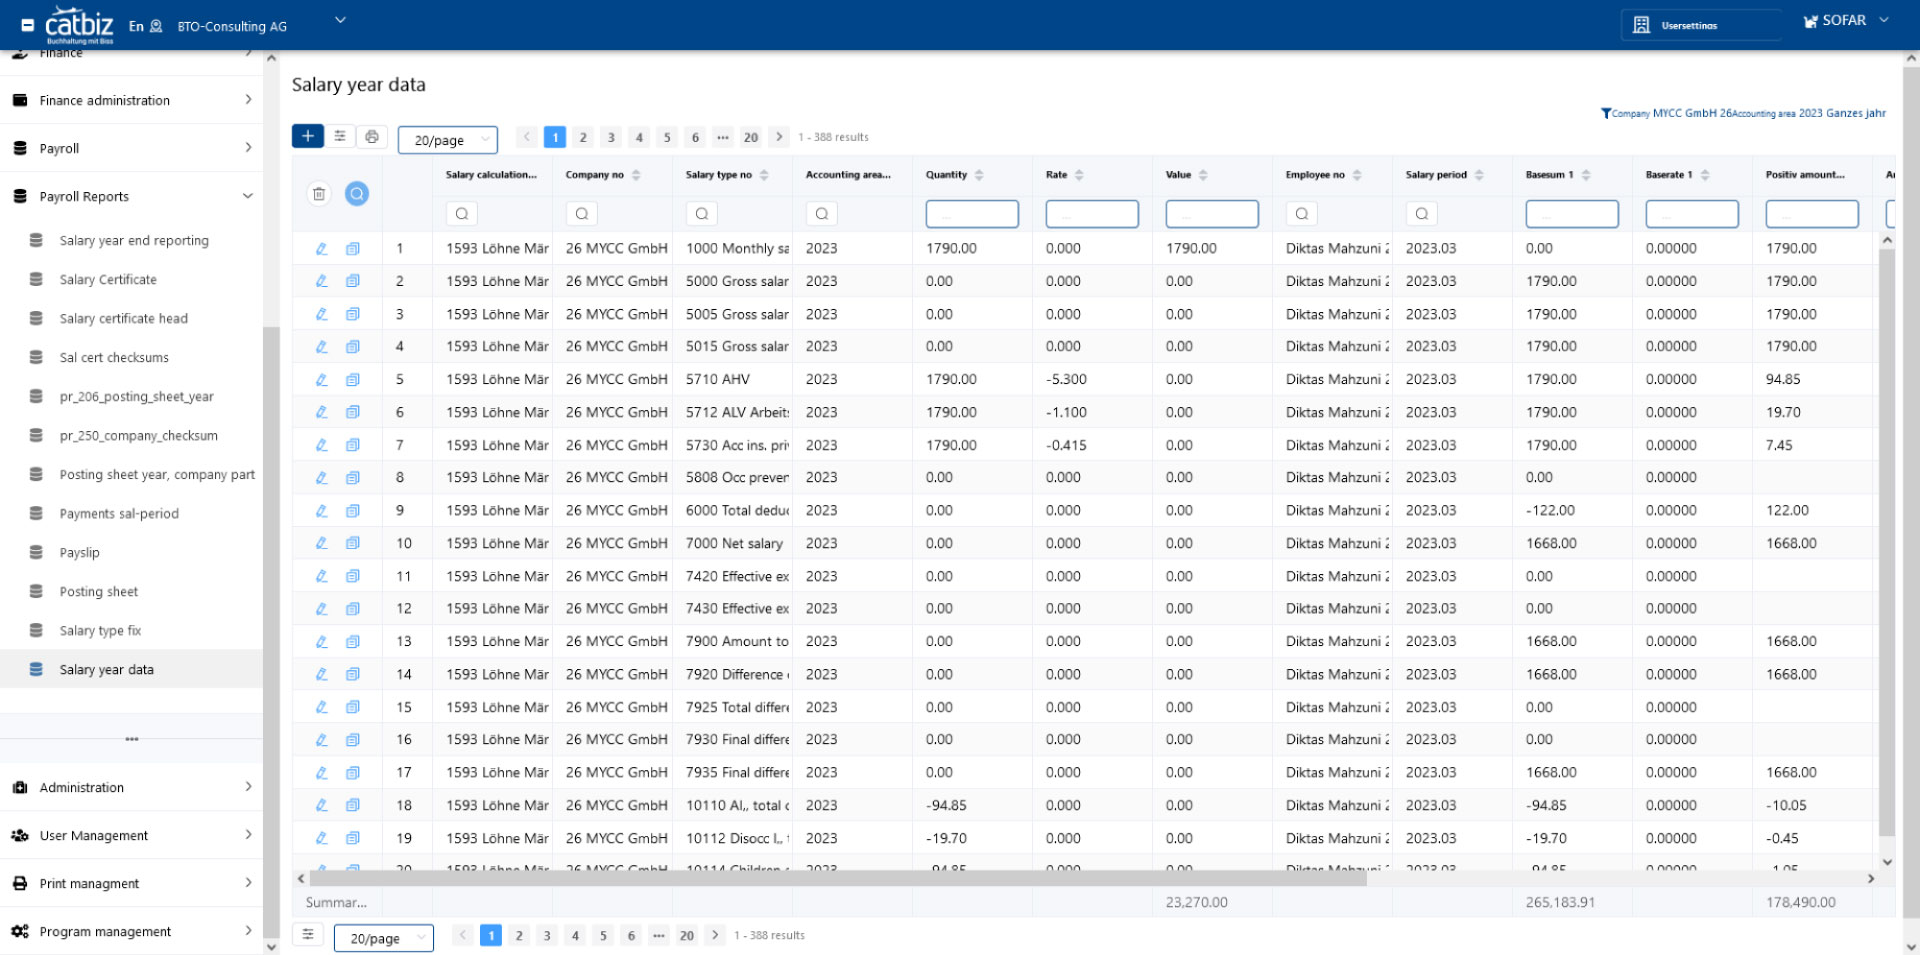Sort by Value column arrows

click(1203, 175)
